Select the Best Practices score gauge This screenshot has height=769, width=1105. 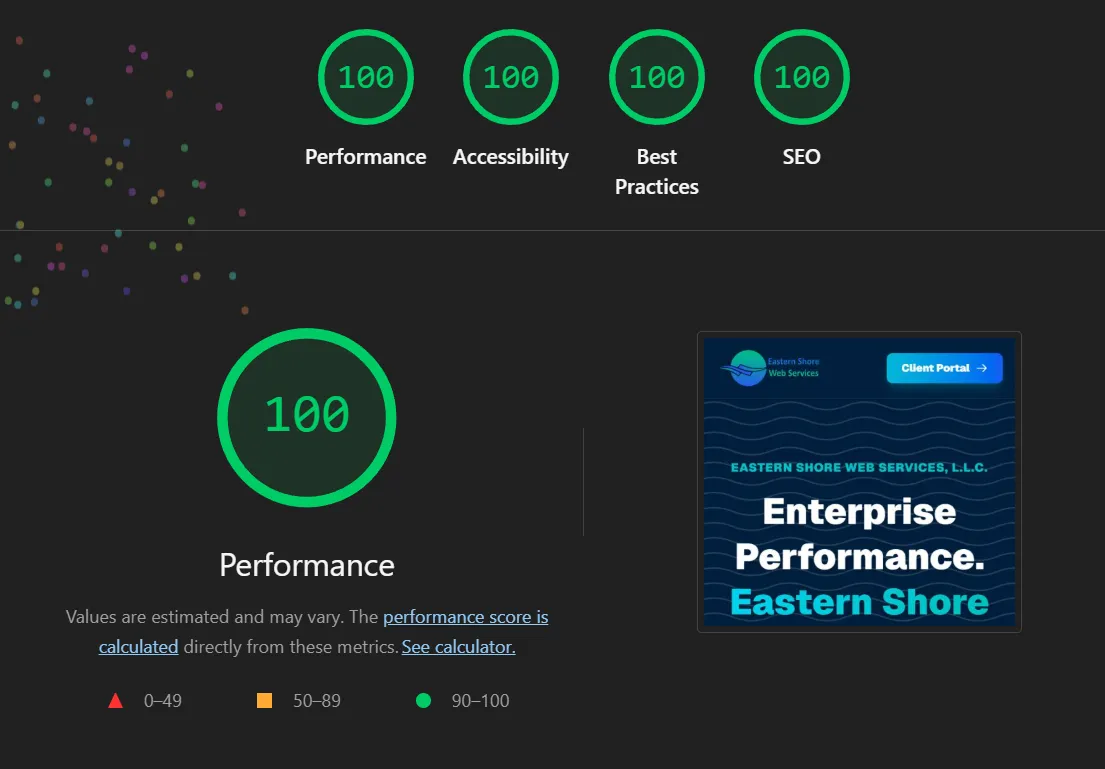click(656, 77)
